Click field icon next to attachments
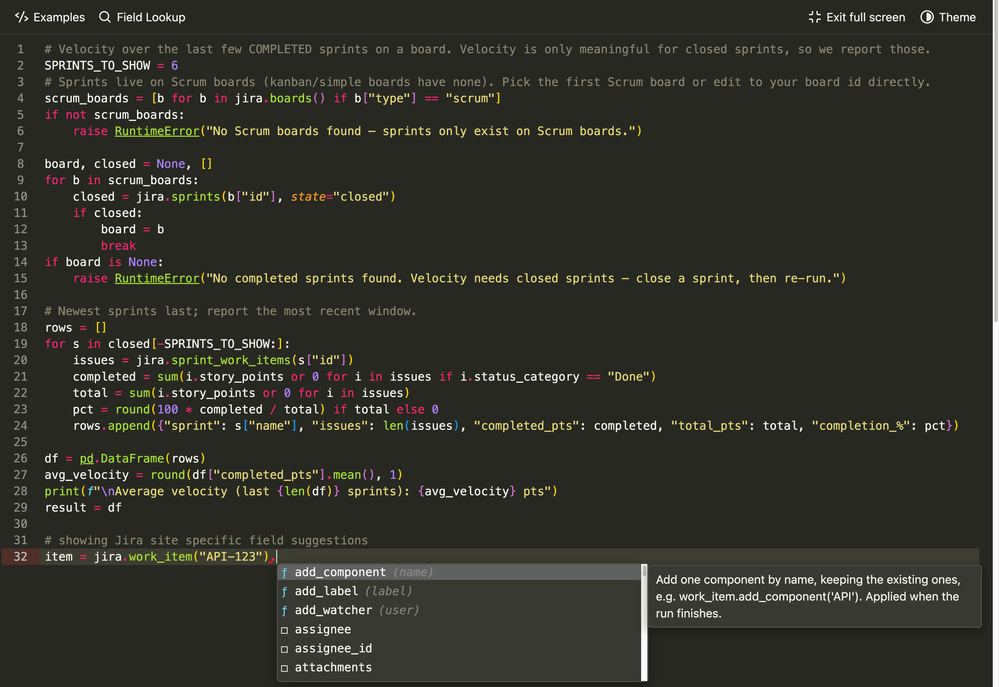999x687 pixels. (x=285, y=668)
